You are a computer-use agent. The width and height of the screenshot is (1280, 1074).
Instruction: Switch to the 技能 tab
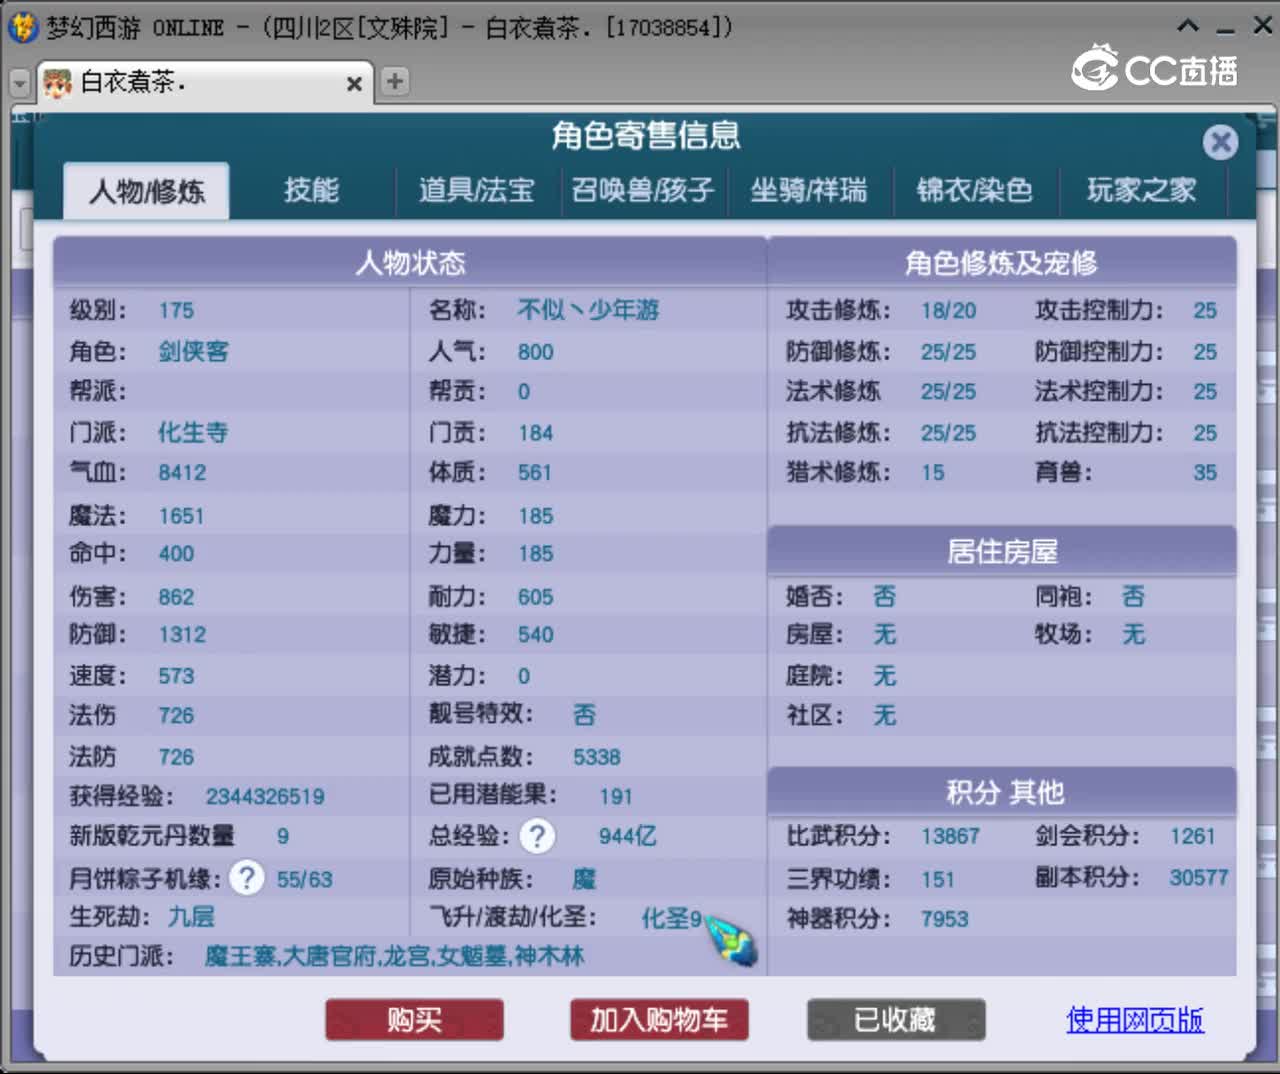pos(311,190)
